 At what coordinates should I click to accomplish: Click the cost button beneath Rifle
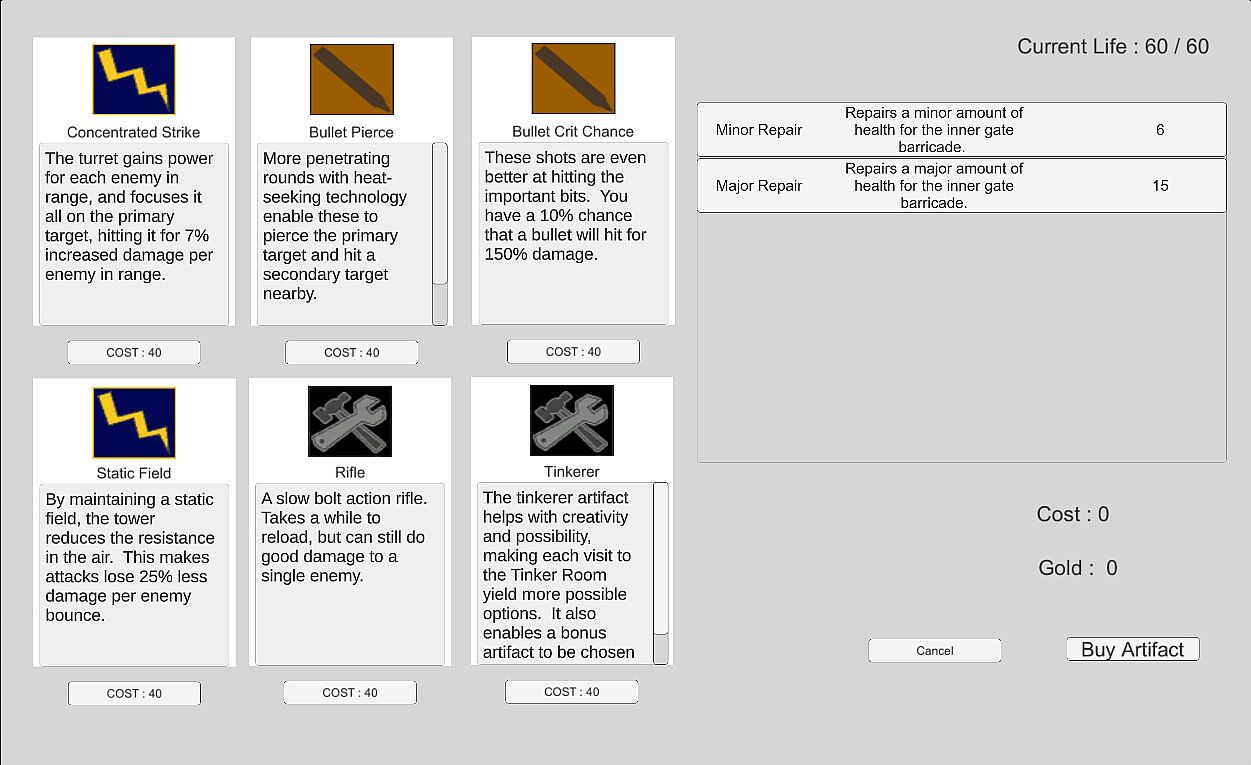350,692
